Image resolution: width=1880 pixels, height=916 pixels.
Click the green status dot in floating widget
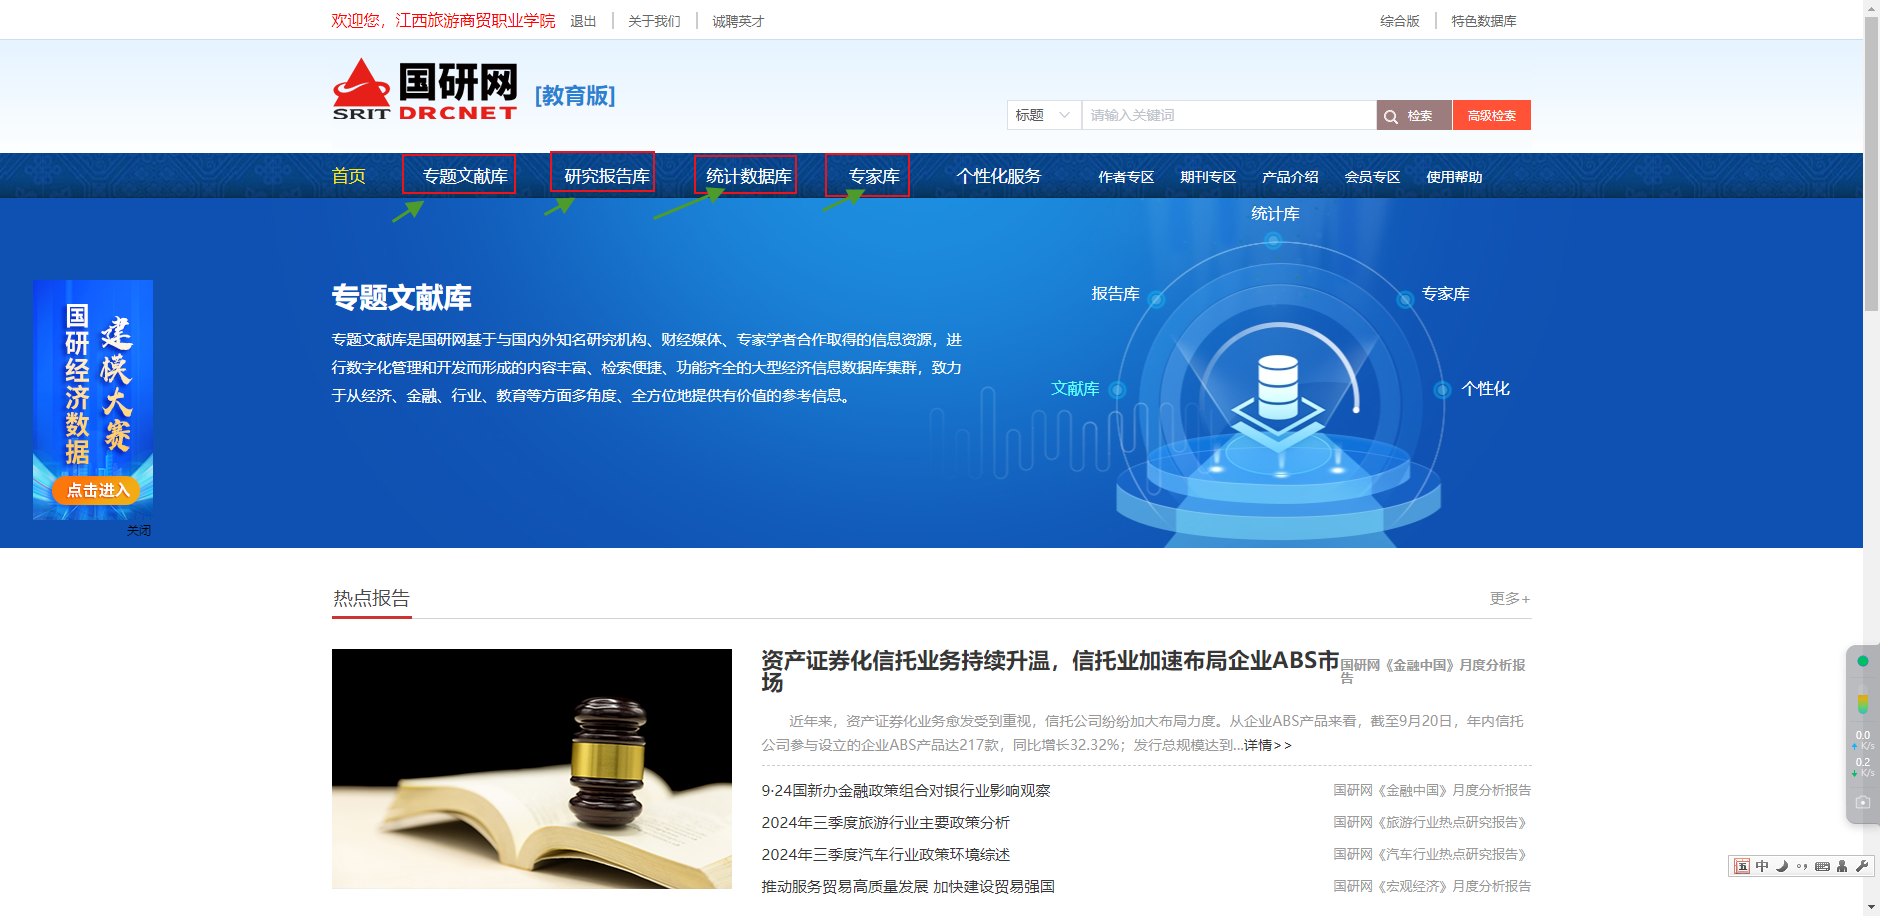(x=1863, y=661)
